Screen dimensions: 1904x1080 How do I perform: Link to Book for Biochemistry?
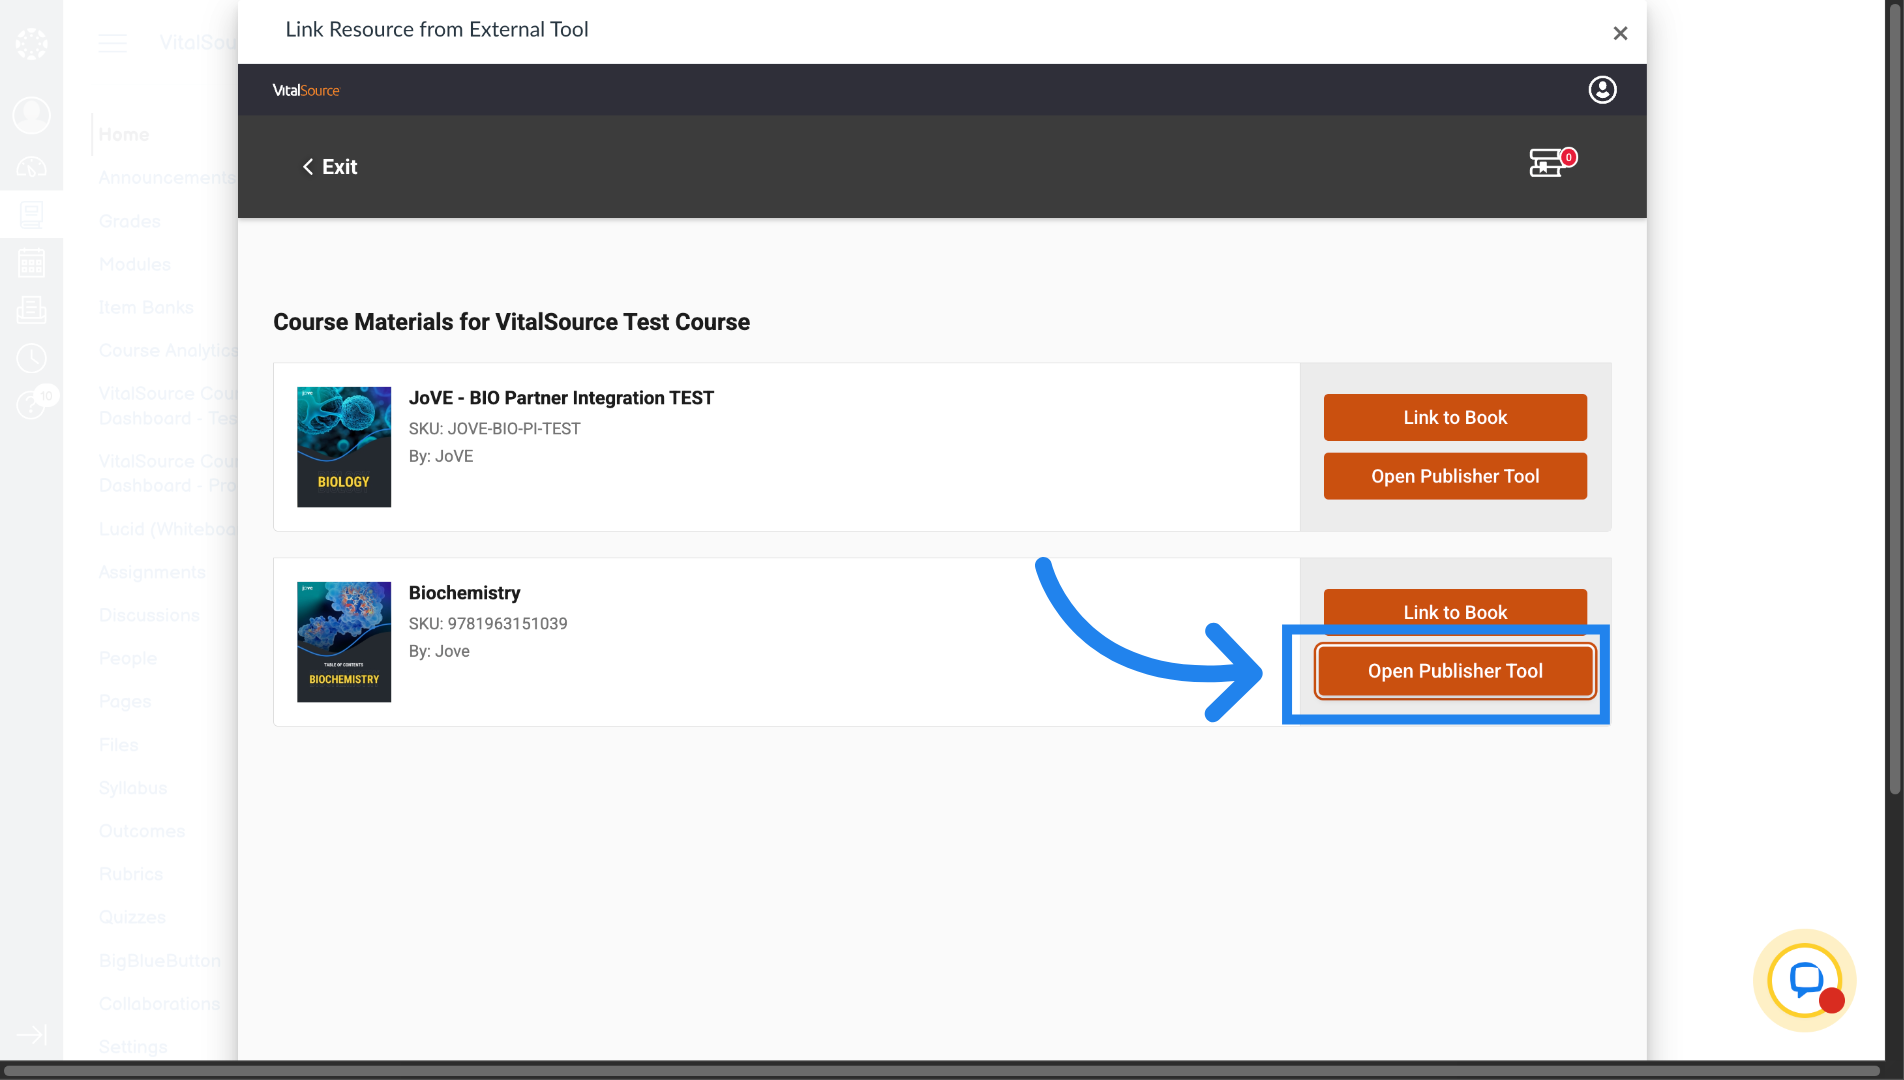point(1455,610)
